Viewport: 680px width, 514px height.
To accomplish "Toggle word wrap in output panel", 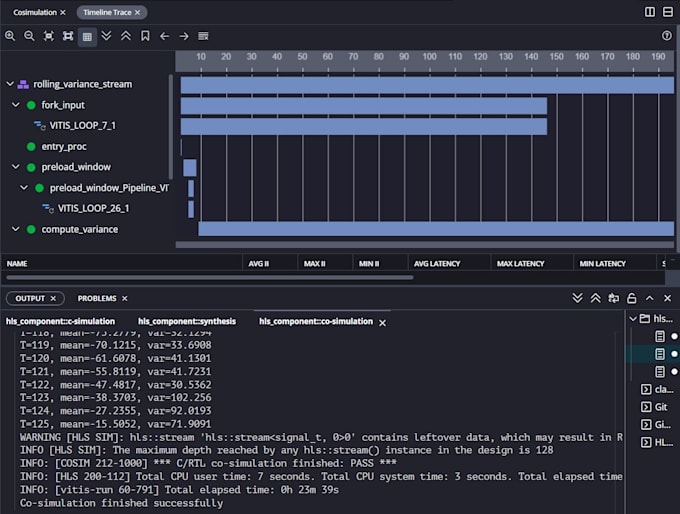I will click(x=613, y=298).
